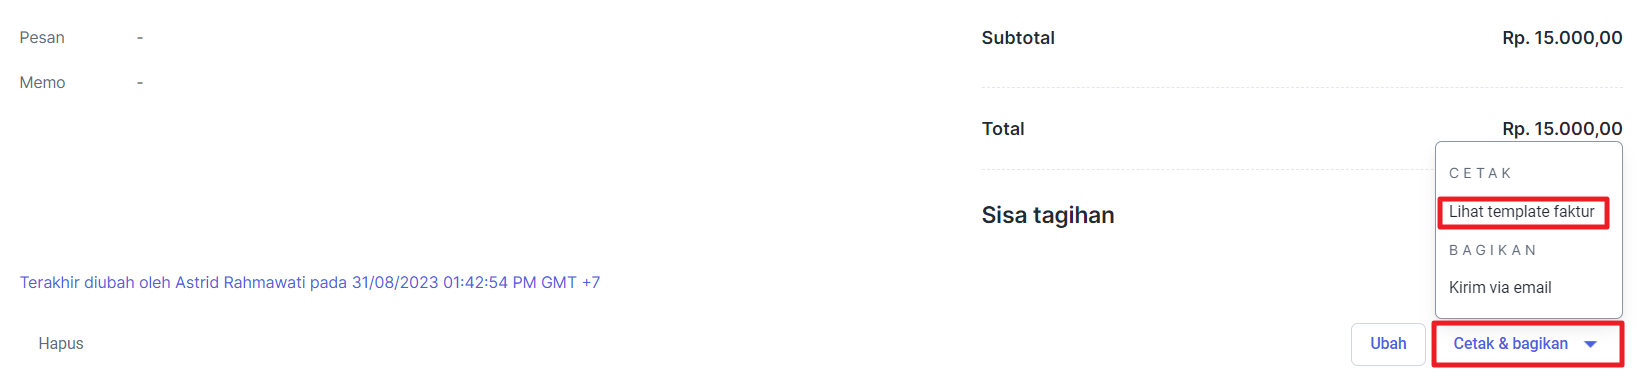Click the Pesan field label
1640x379 pixels.
point(42,38)
